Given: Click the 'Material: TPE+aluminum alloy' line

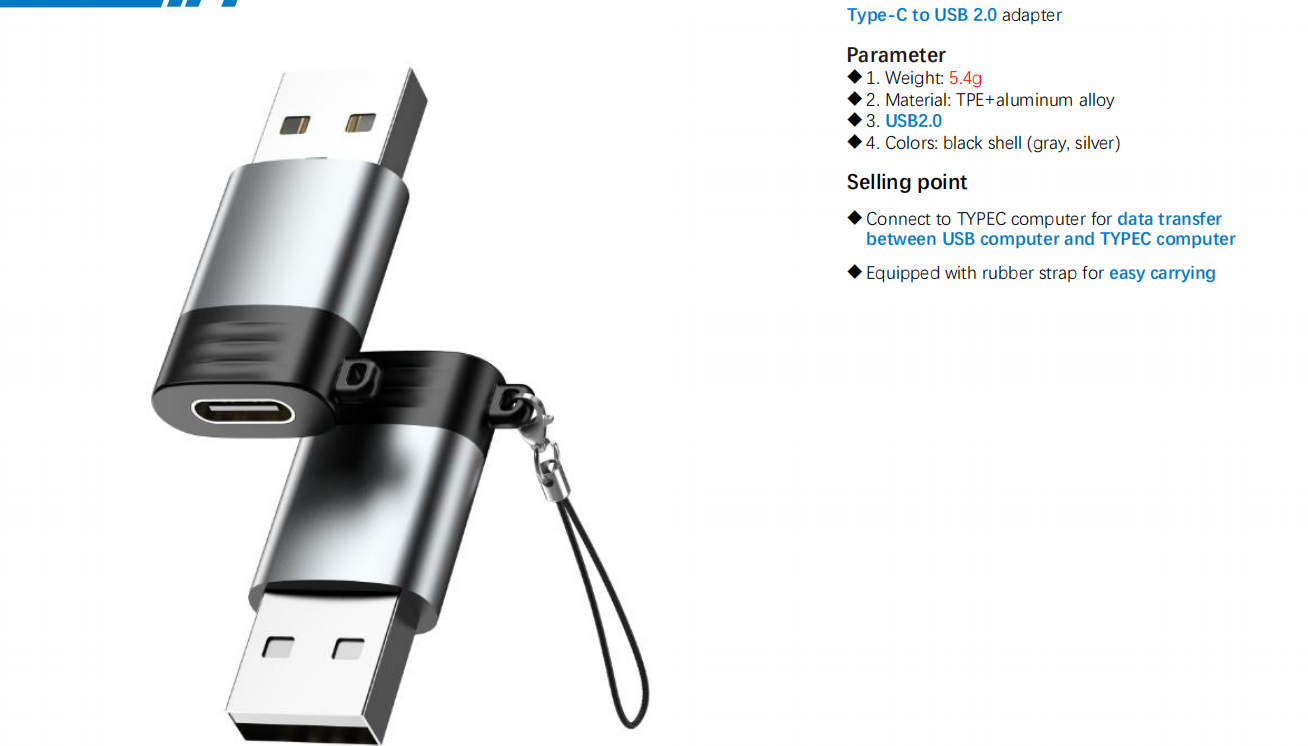Looking at the screenshot, I should 990,100.
